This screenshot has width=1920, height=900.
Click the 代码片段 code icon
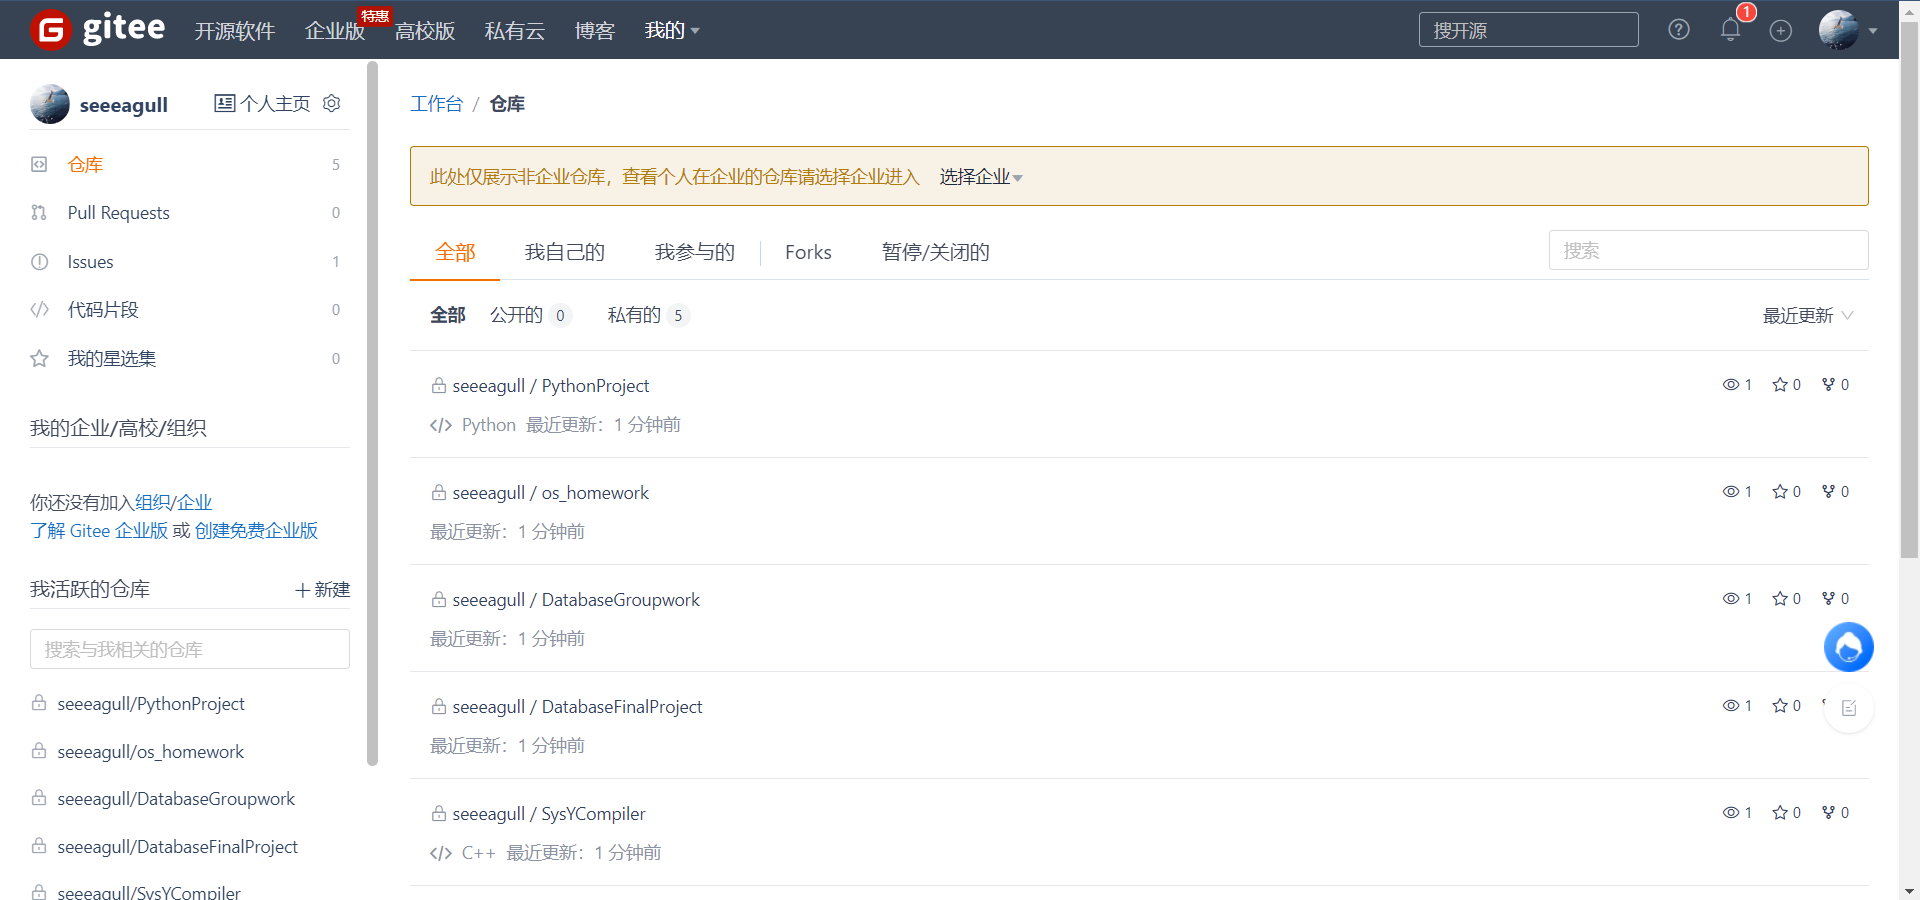[39, 309]
